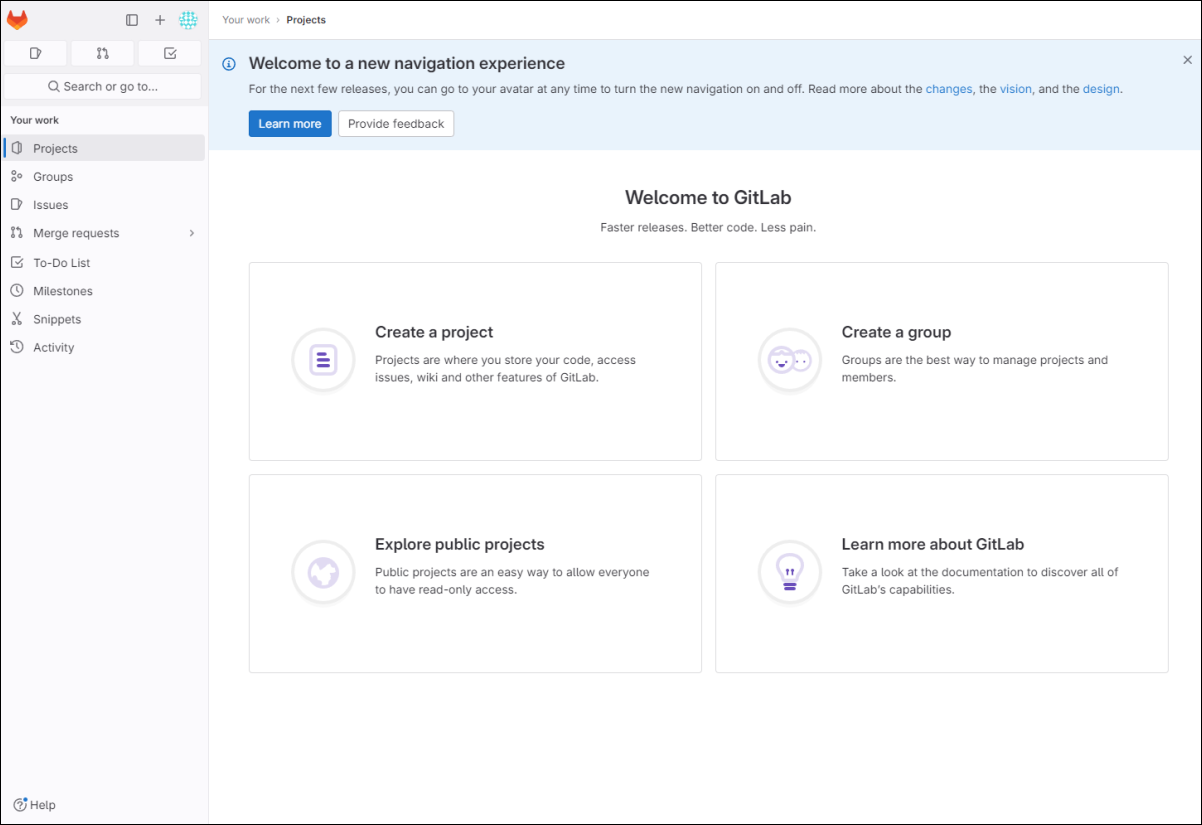Dismiss the navigation welcome banner
The width and height of the screenshot is (1202, 825).
click(x=1187, y=60)
